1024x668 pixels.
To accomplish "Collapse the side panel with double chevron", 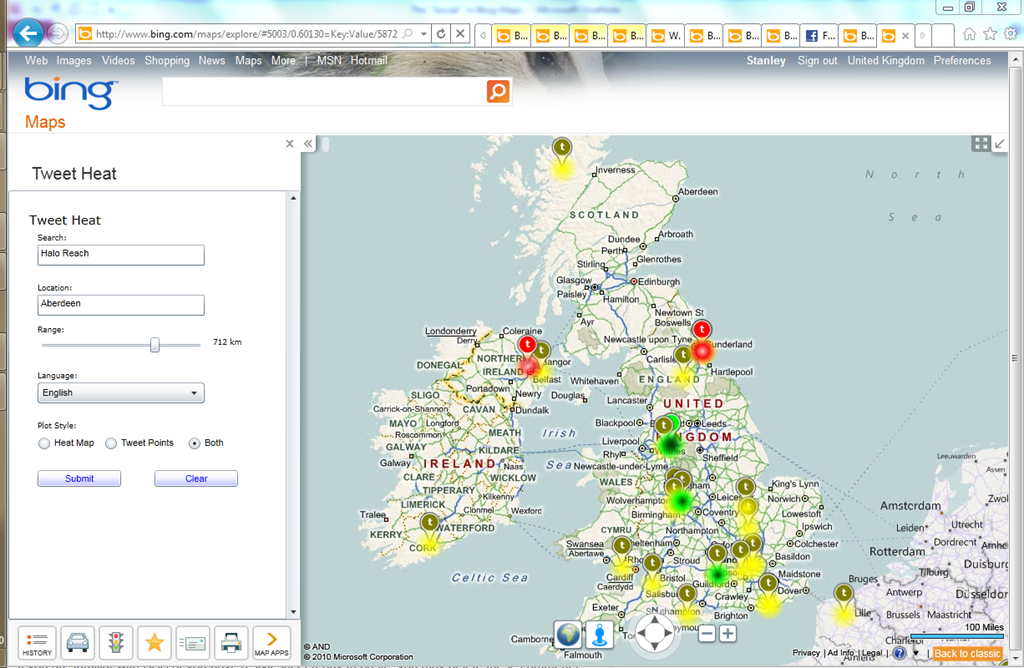I will coord(309,144).
